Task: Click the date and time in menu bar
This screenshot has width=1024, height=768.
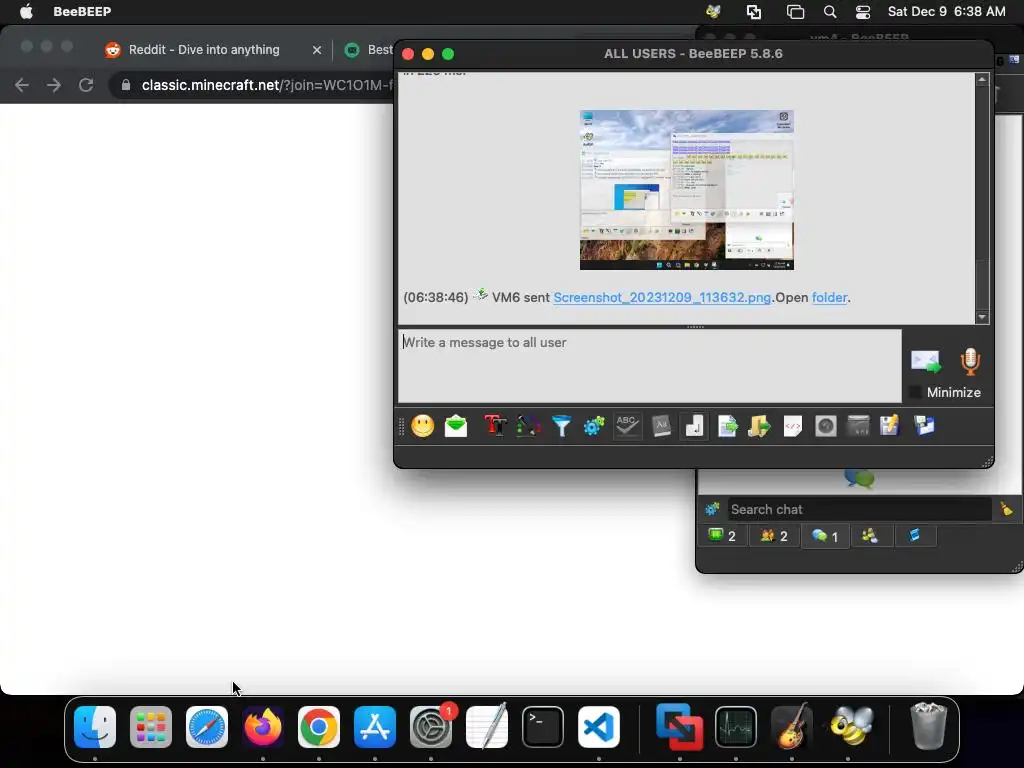Action: (x=946, y=12)
